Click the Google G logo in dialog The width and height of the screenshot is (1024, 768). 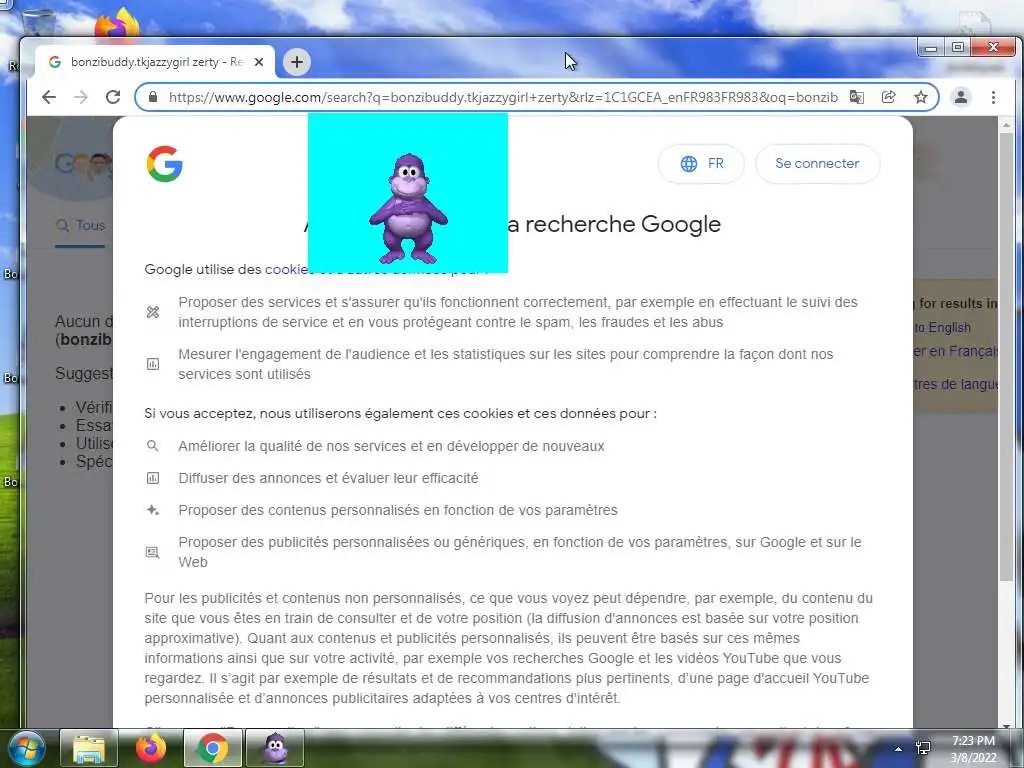pos(165,164)
